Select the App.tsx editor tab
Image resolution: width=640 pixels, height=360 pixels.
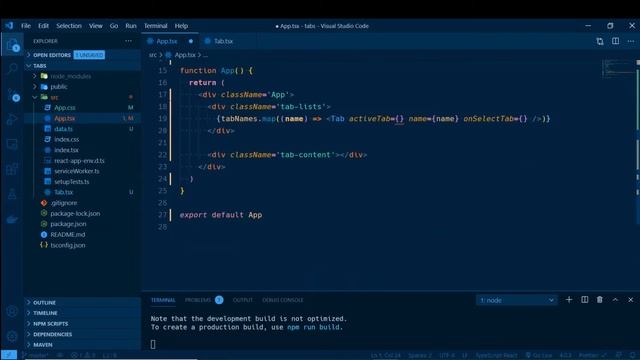[x=167, y=41]
